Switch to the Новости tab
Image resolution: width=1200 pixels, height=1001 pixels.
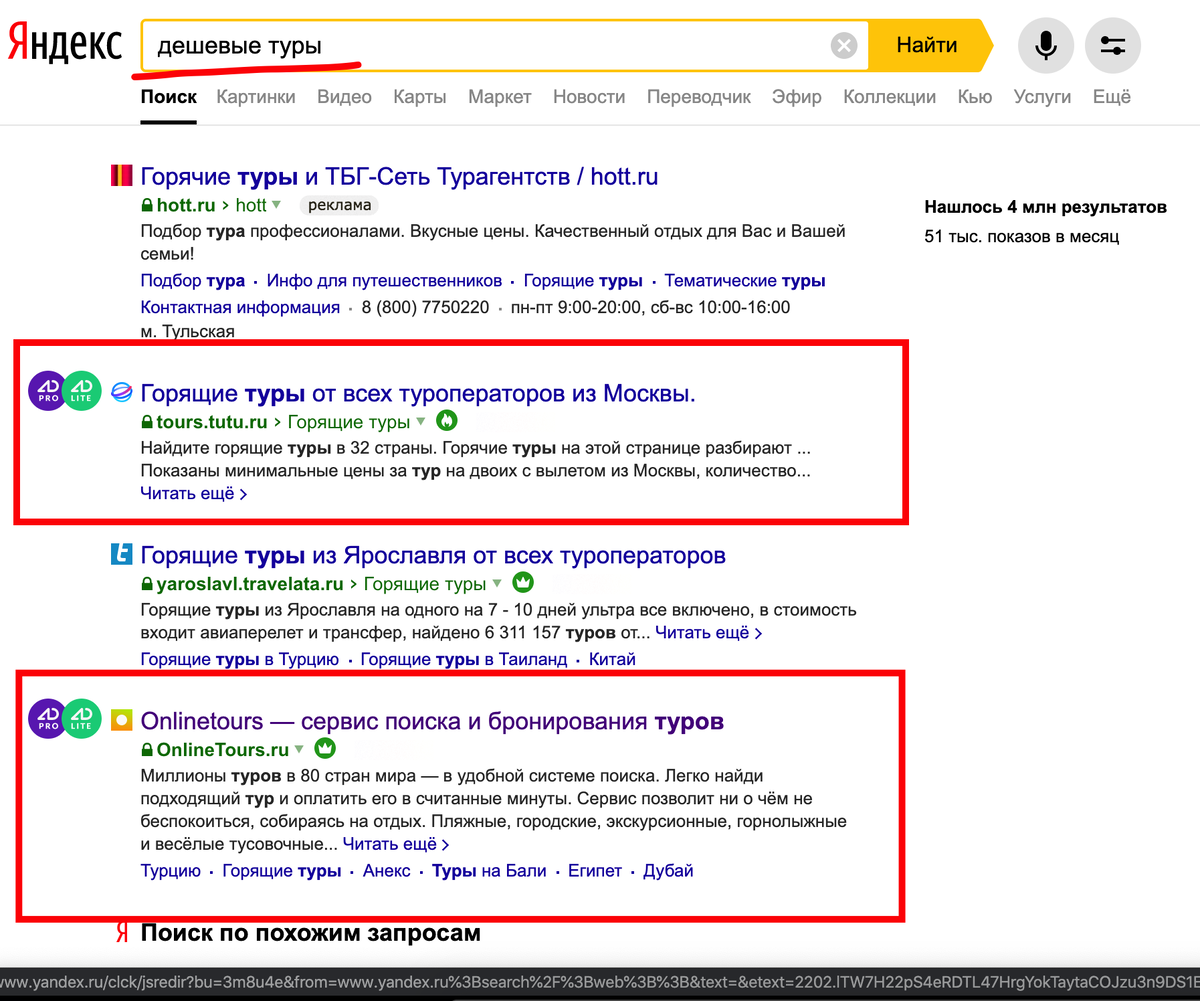coord(589,97)
